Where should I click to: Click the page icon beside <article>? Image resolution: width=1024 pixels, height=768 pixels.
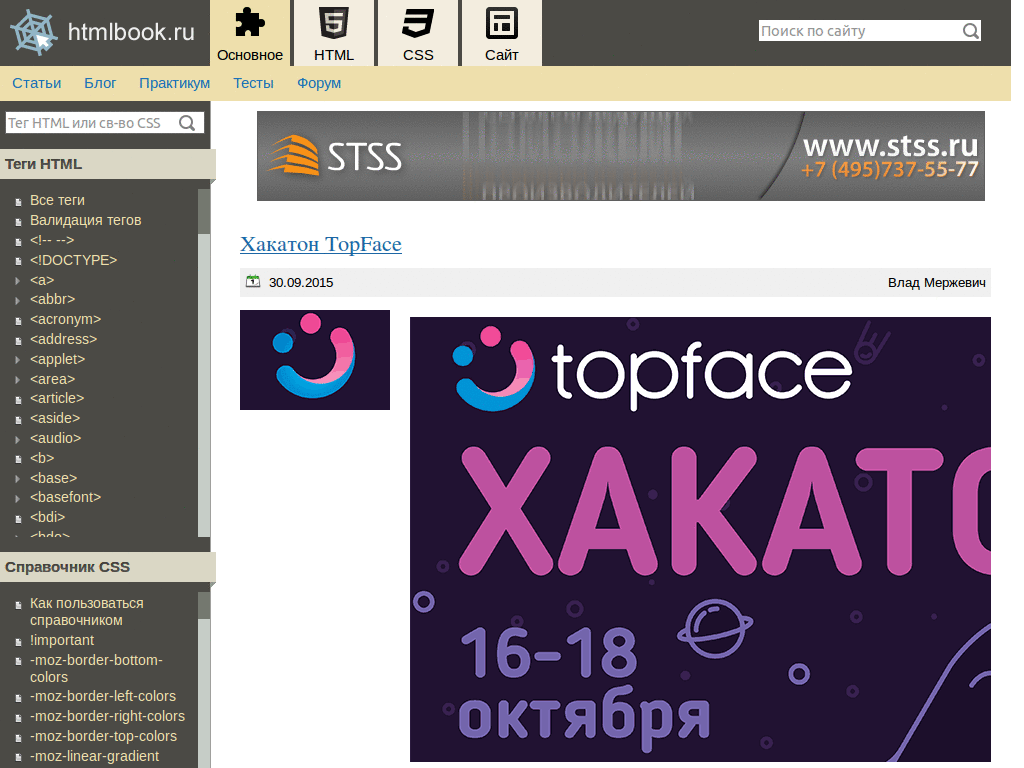tap(18, 400)
